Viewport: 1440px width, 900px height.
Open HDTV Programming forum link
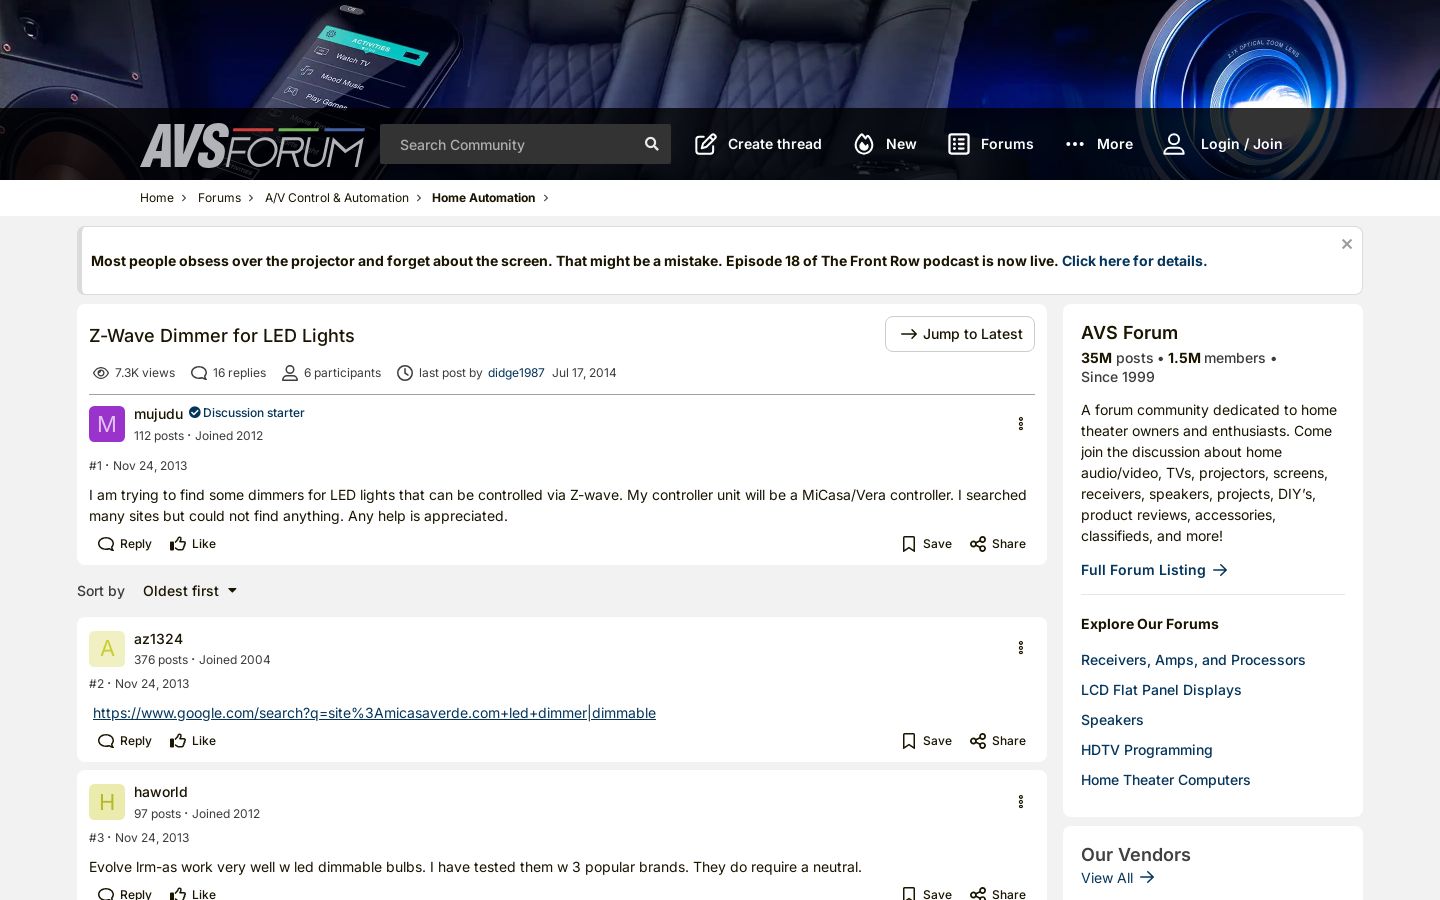click(x=1147, y=750)
